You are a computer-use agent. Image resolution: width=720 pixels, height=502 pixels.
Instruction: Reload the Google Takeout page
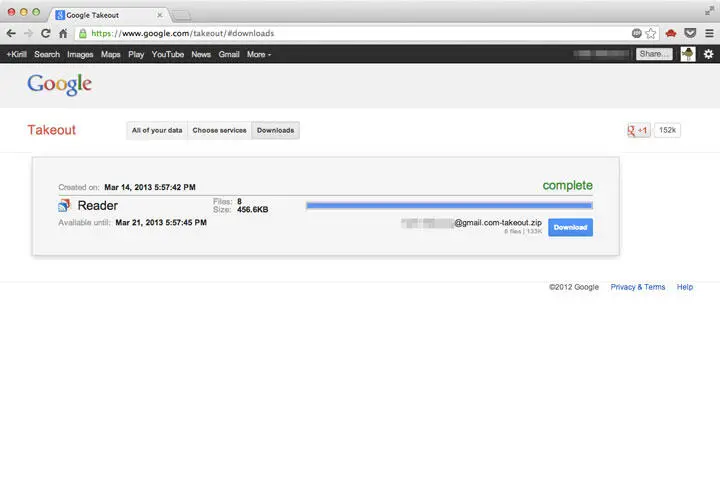click(x=45, y=33)
